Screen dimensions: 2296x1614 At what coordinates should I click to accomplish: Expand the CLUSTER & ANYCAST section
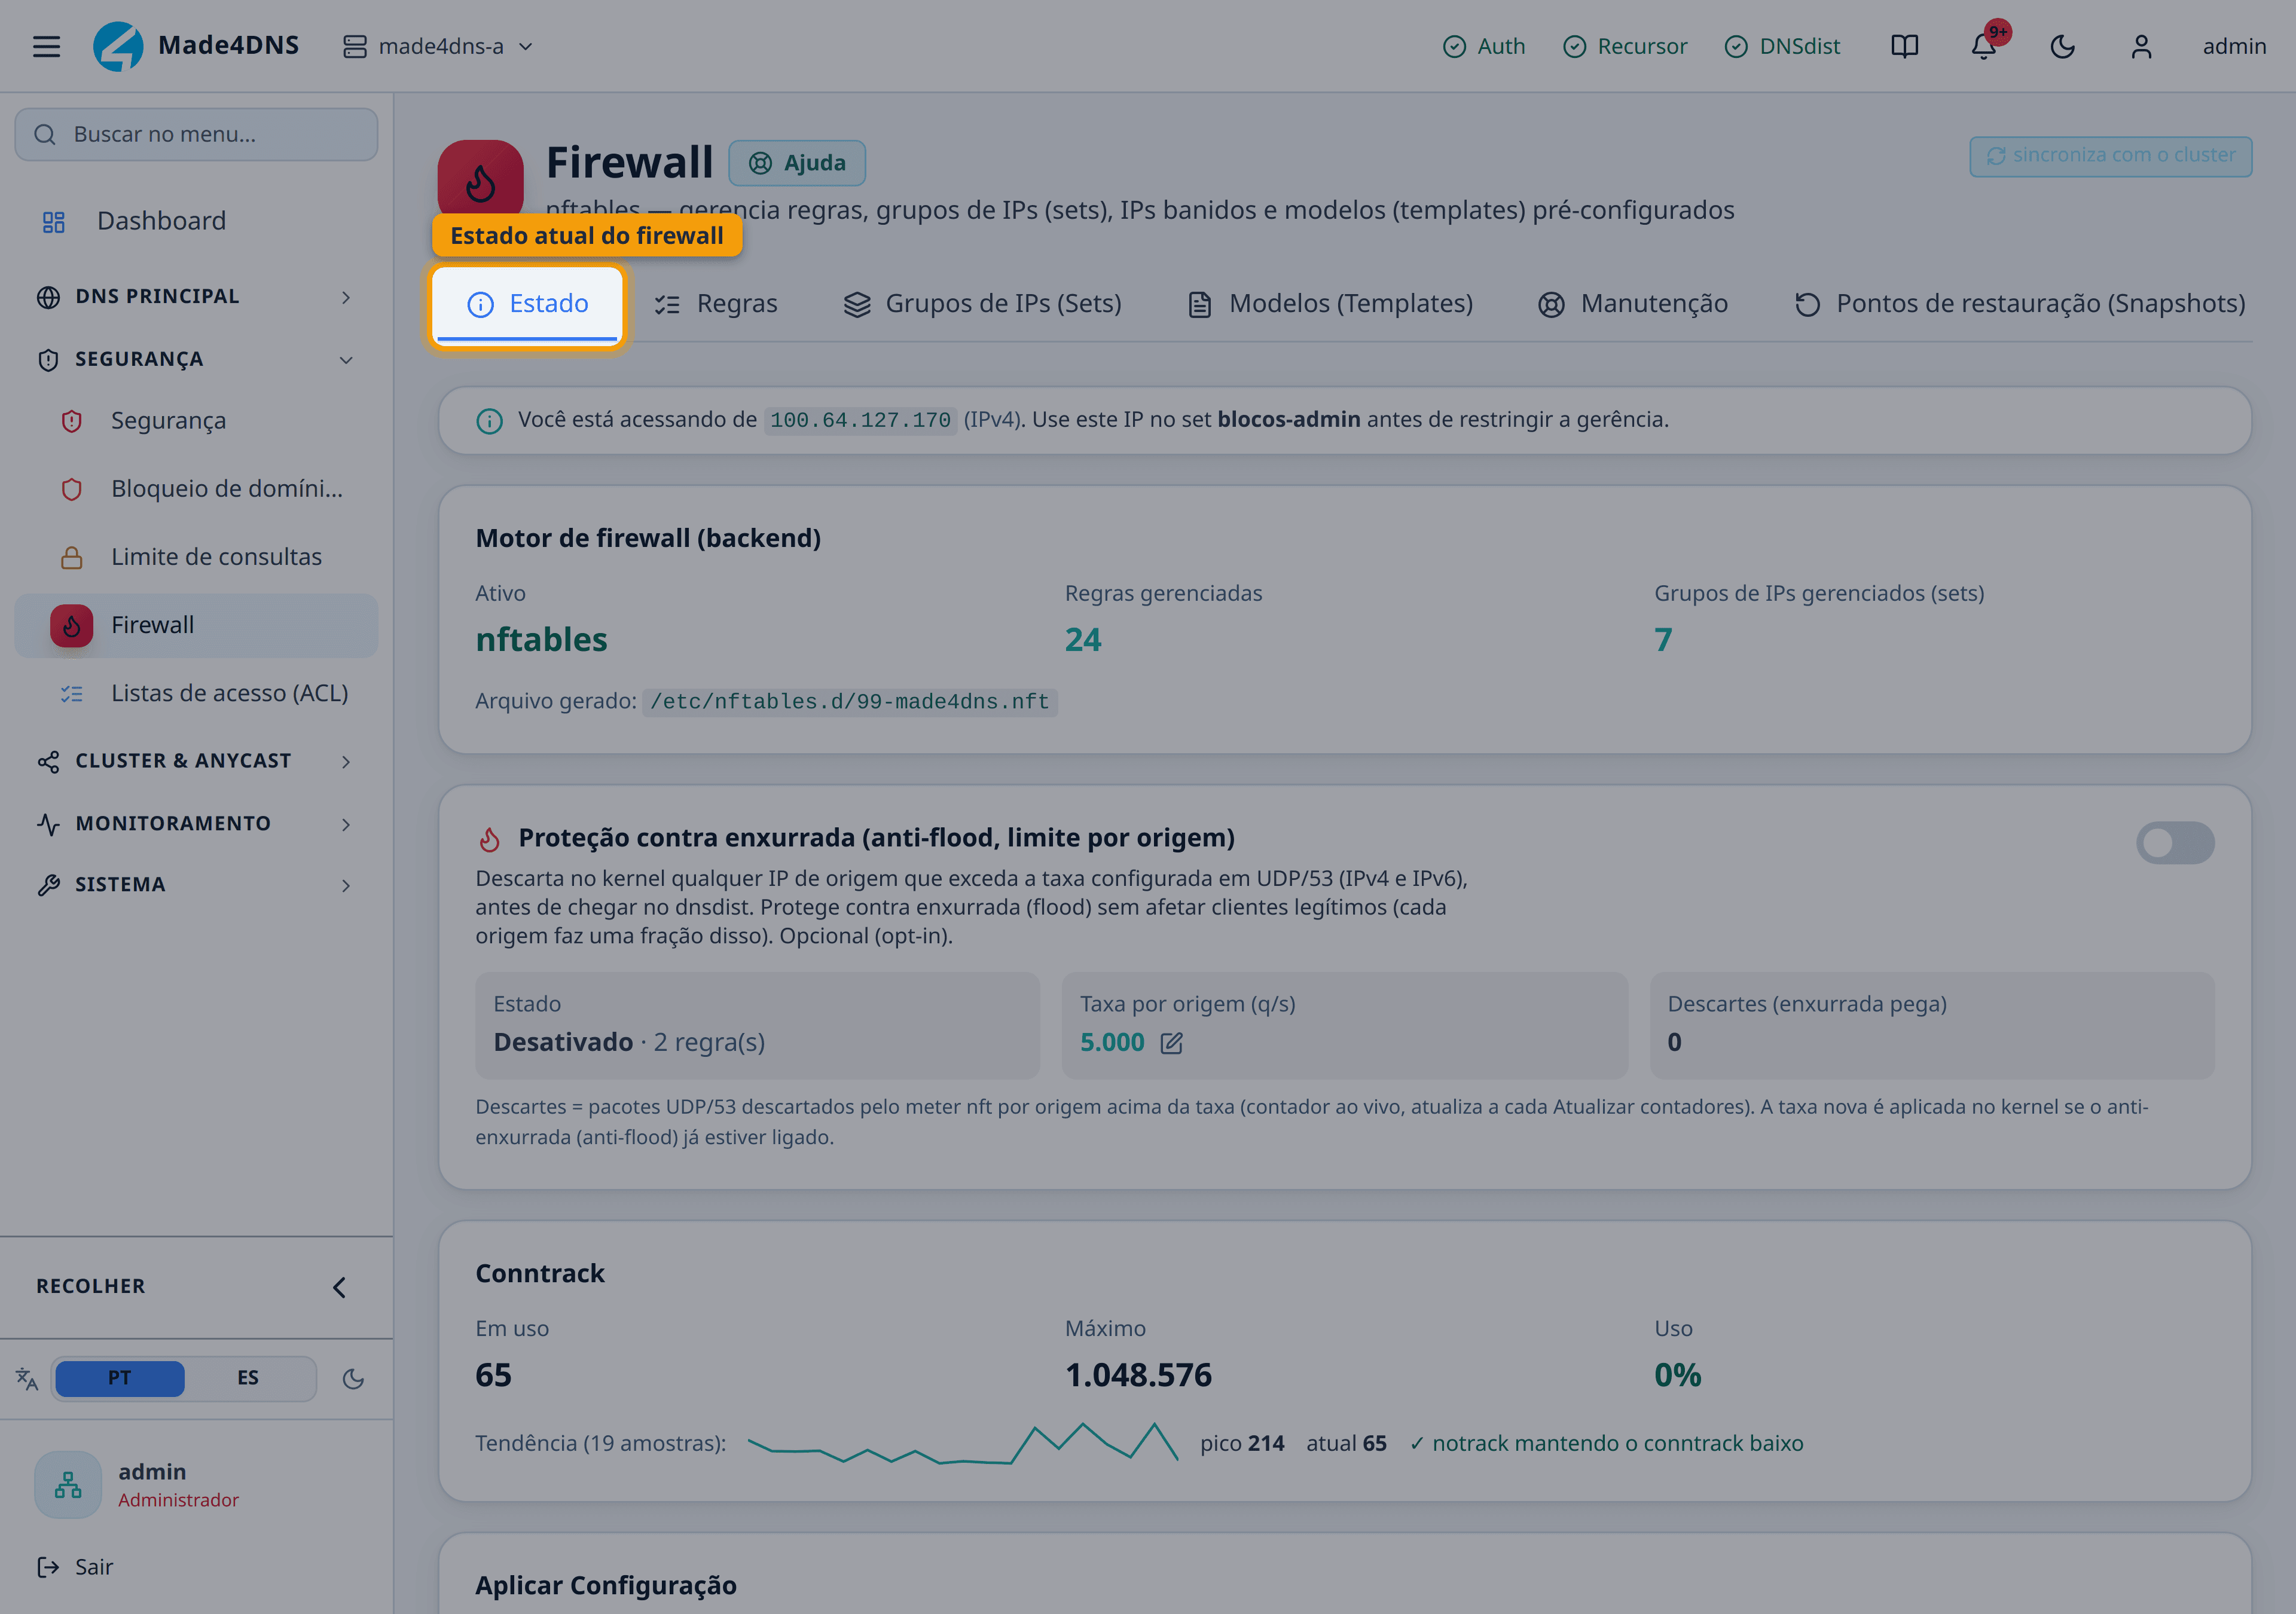[196, 762]
